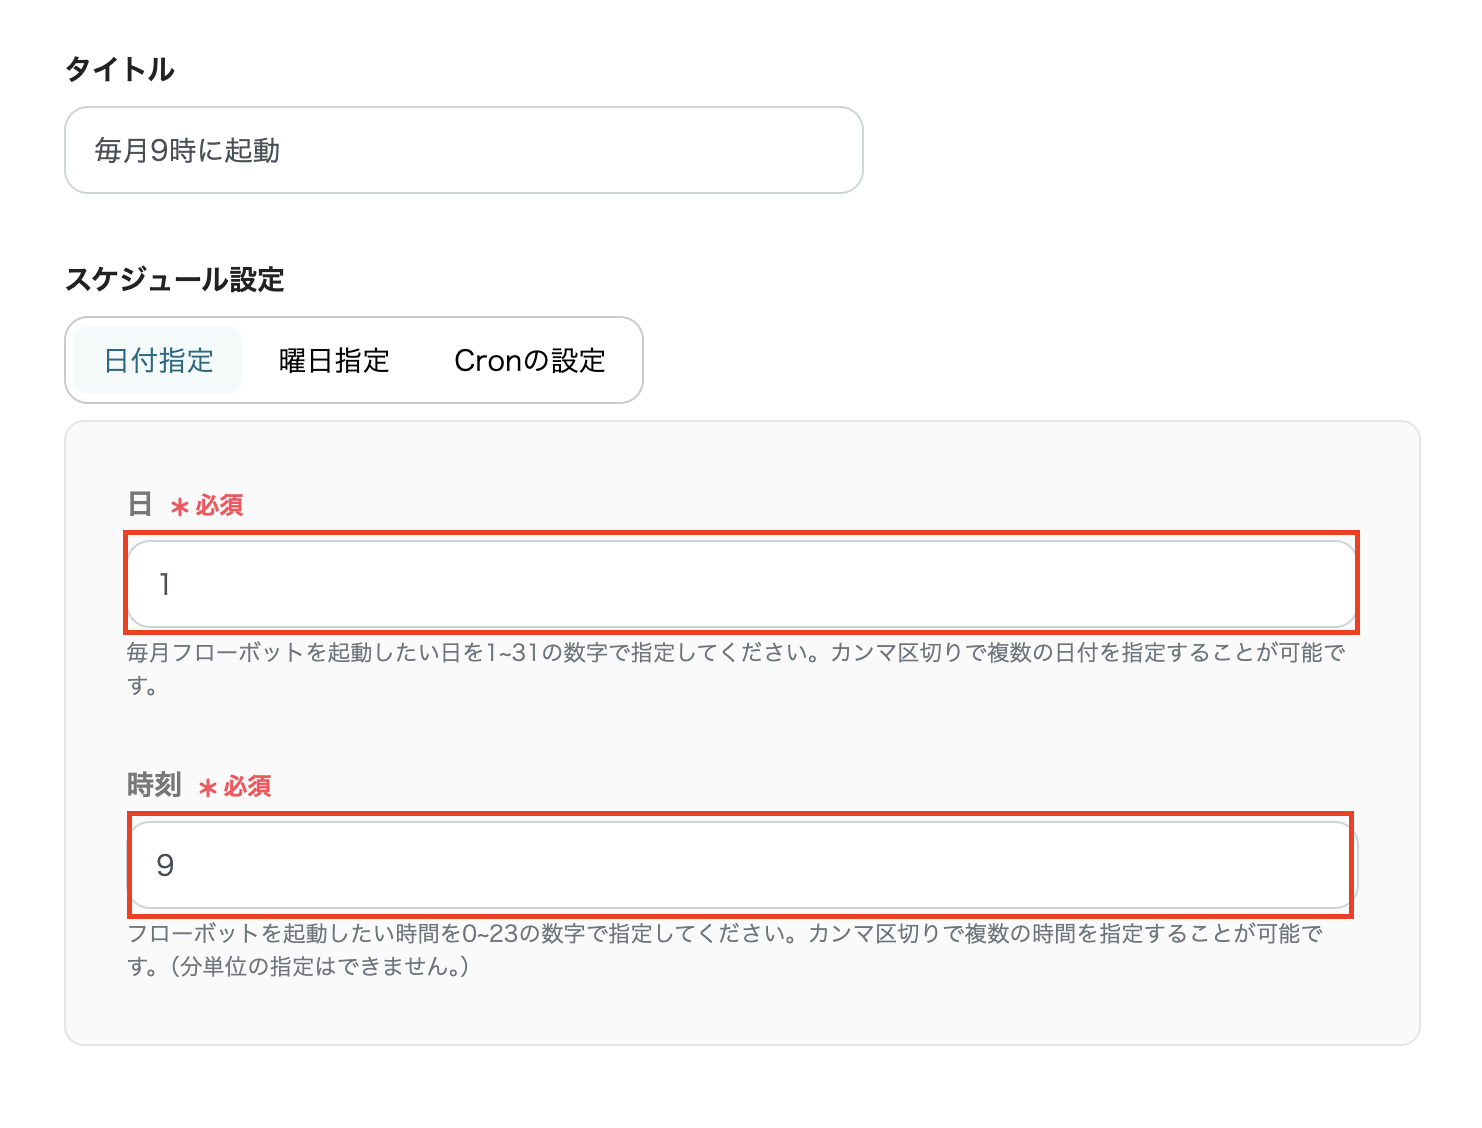1482x1128 pixels.
Task: Click the 必須 marker next to 時刻
Action: pos(235,787)
